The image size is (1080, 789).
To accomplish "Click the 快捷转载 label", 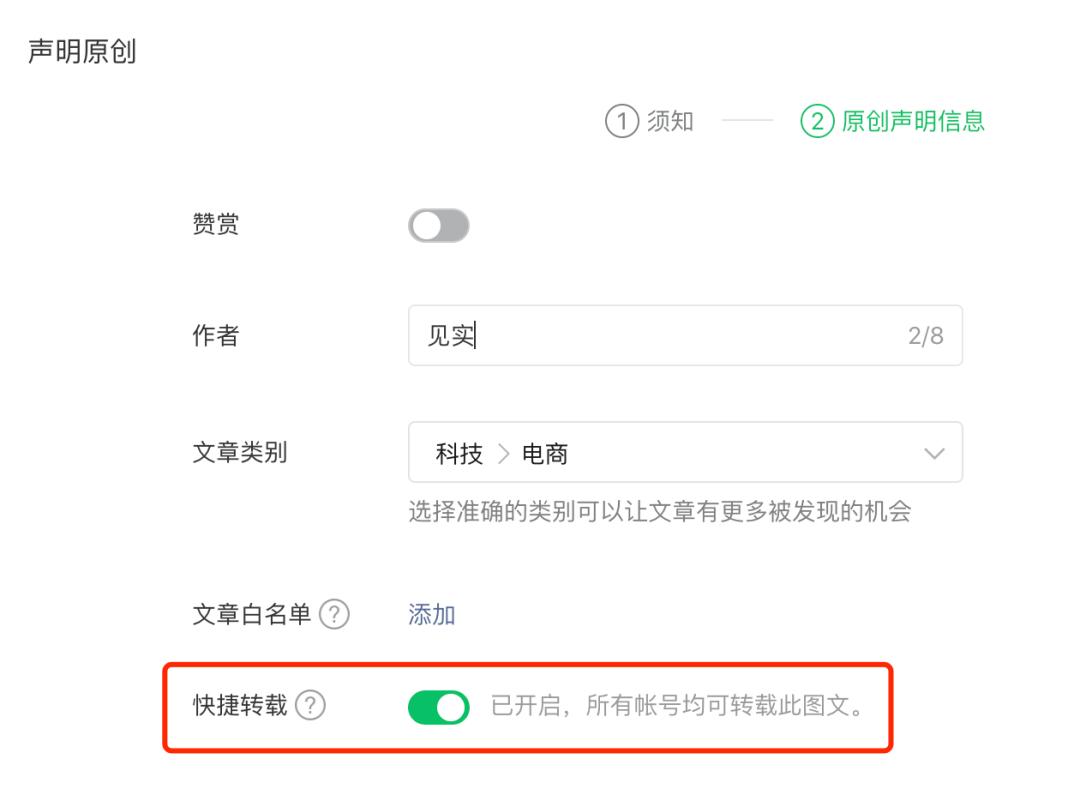I will click(240, 705).
